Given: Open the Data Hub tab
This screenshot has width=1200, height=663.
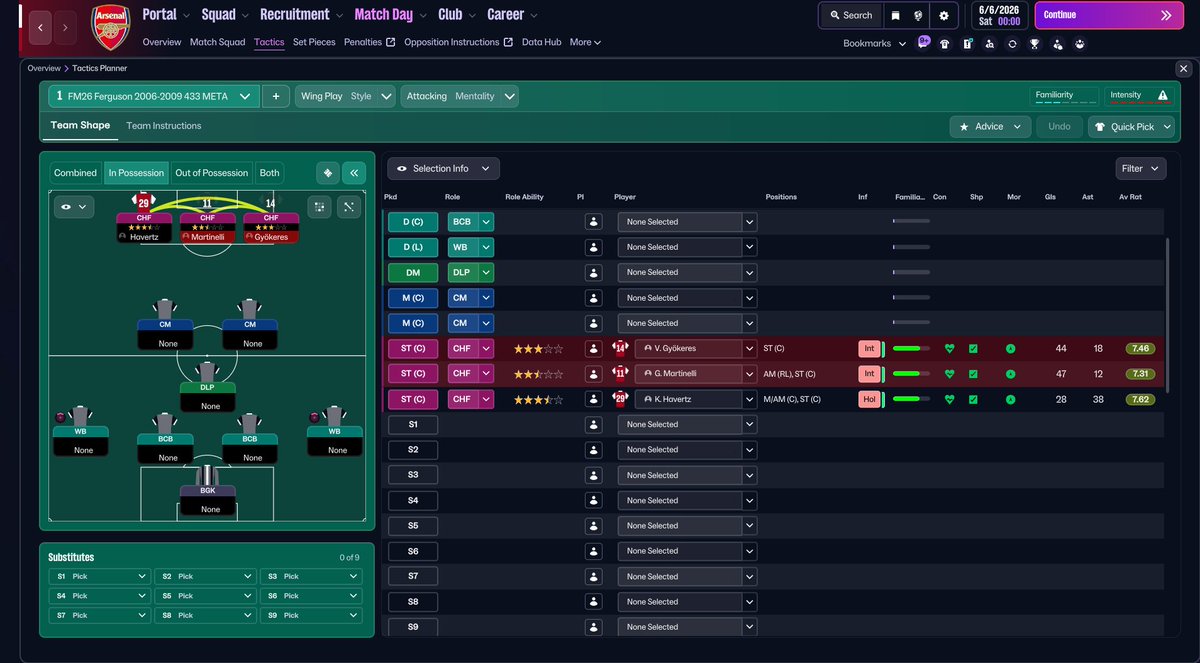Looking at the screenshot, I should 541,42.
